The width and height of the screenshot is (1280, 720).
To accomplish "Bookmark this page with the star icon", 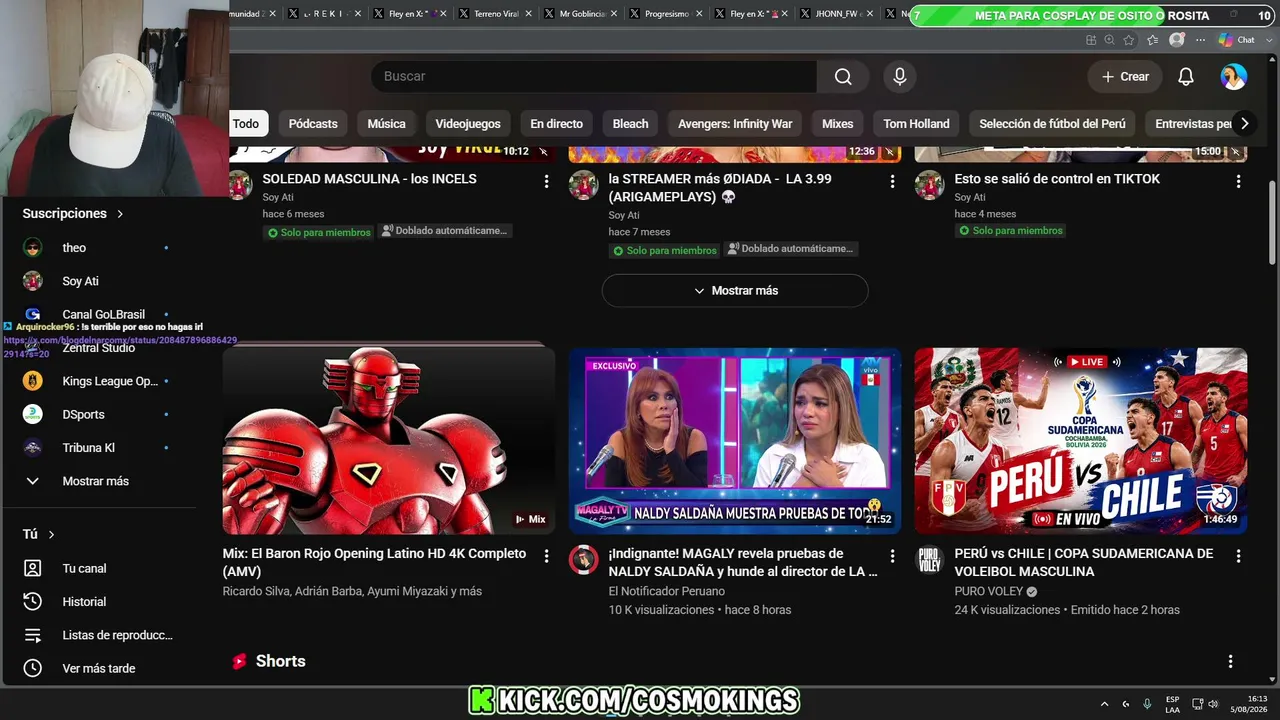I will pos(1129,40).
